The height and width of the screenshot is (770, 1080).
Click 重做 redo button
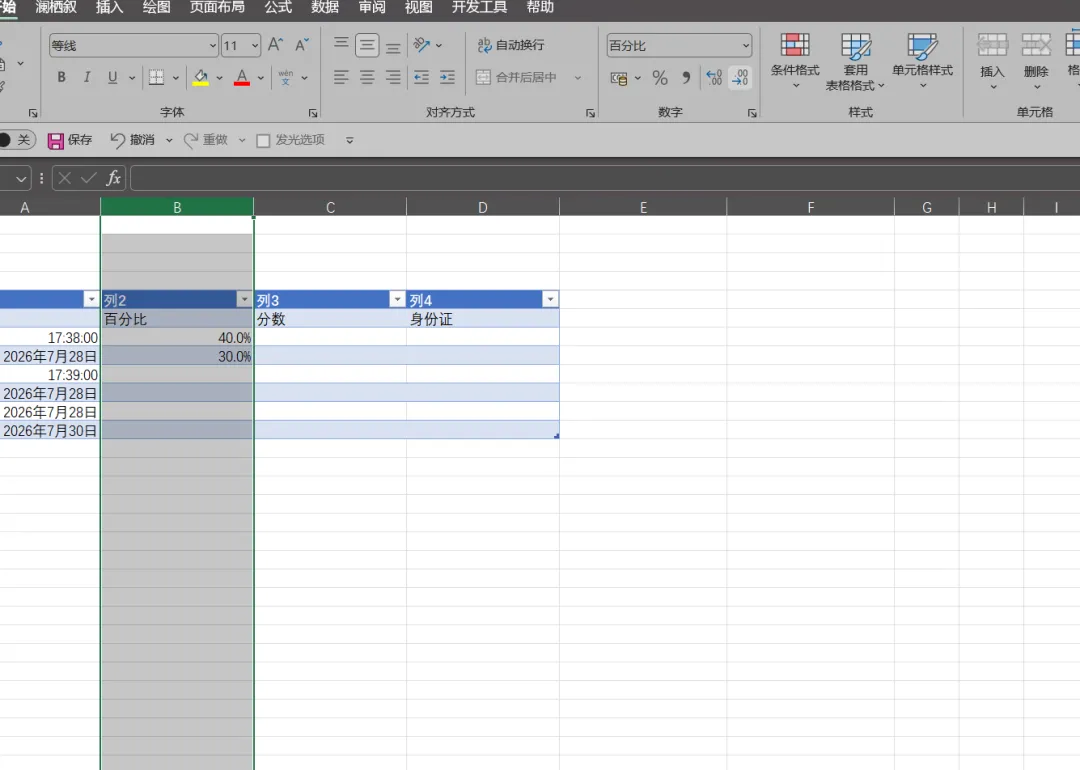pos(205,141)
